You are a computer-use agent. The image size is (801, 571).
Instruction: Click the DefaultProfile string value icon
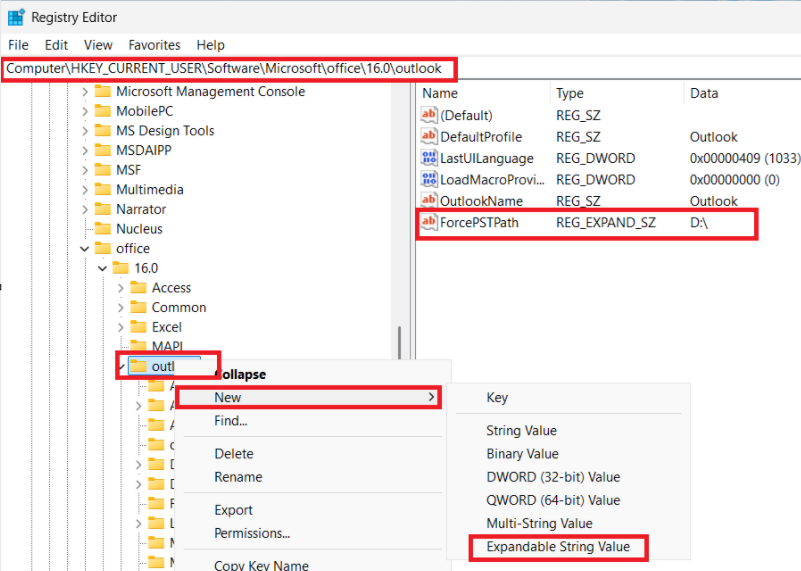coord(429,136)
